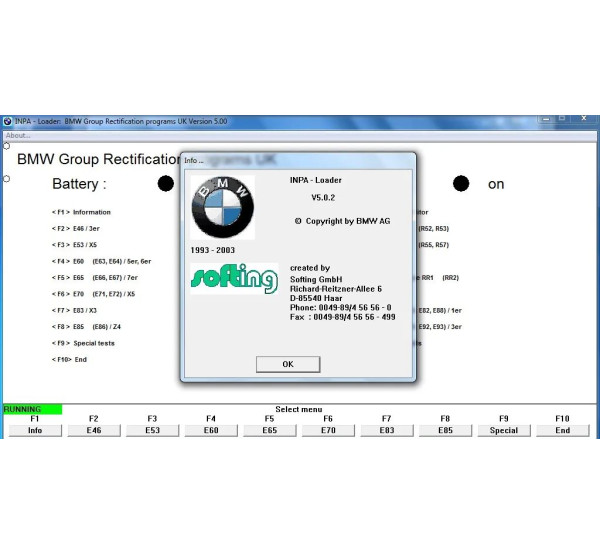Click the BMW icon in title bar
Screen dimensions: 600x554
click(8, 121)
